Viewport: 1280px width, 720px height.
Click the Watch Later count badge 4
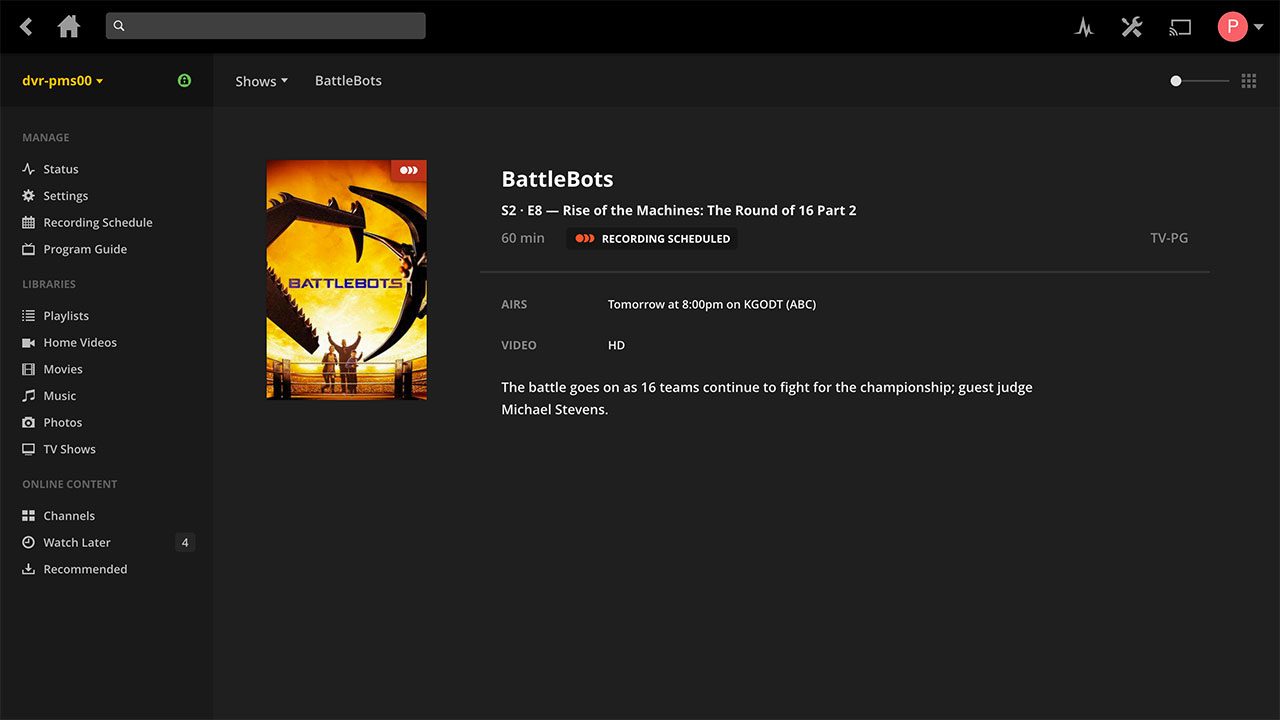tap(184, 543)
